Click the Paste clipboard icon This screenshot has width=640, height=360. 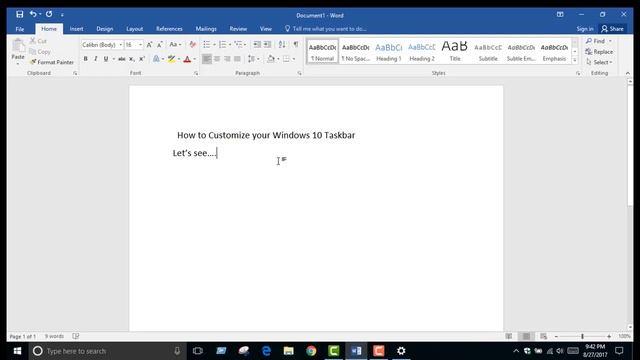tap(18, 46)
